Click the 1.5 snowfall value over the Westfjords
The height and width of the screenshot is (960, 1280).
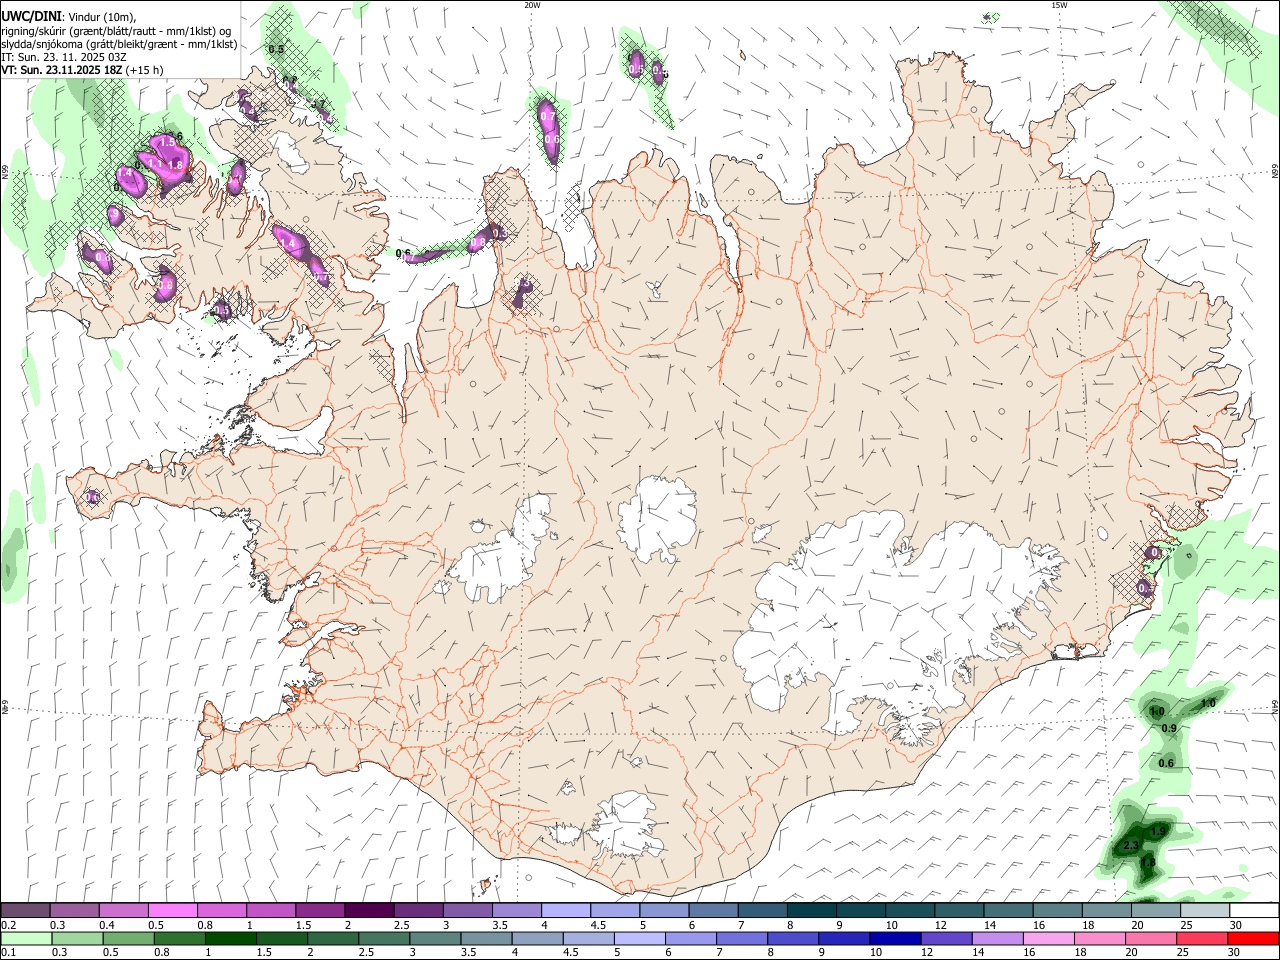[167, 144]
